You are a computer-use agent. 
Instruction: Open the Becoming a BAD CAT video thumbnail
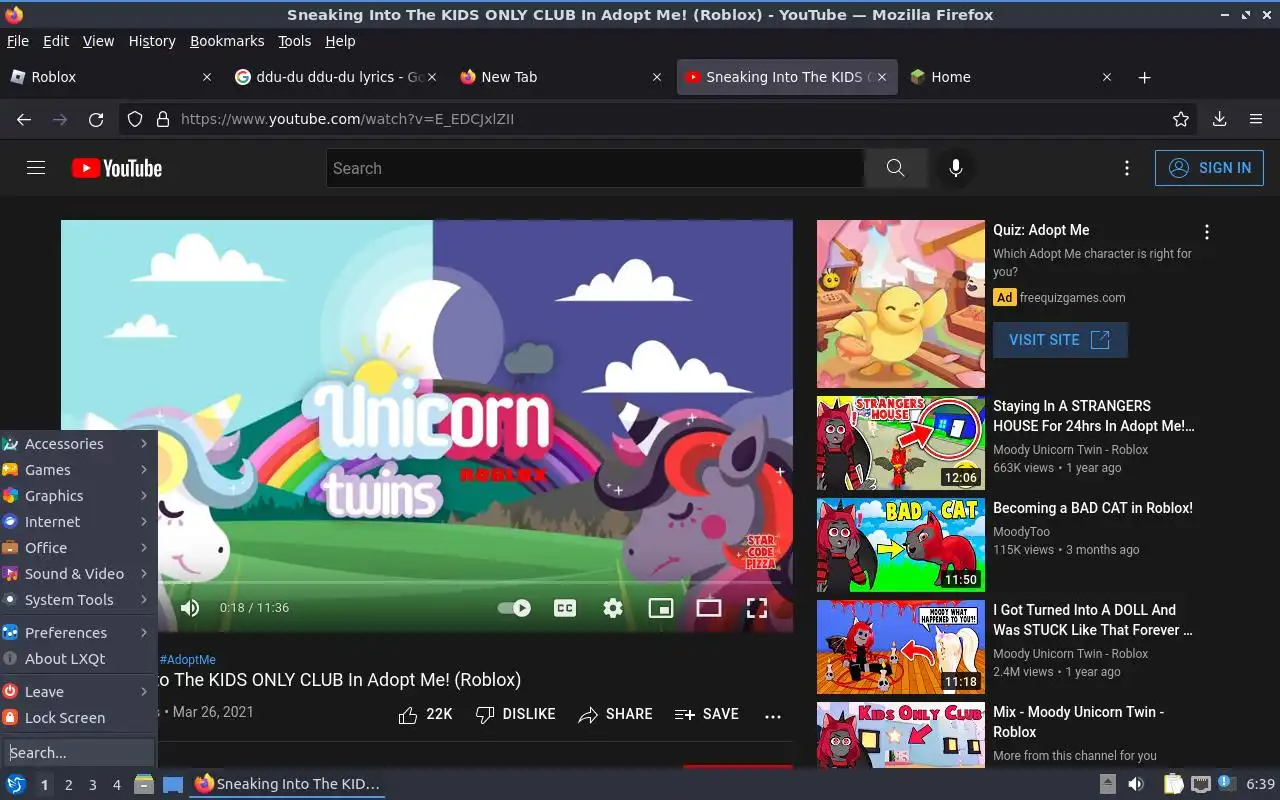(901, 546)
